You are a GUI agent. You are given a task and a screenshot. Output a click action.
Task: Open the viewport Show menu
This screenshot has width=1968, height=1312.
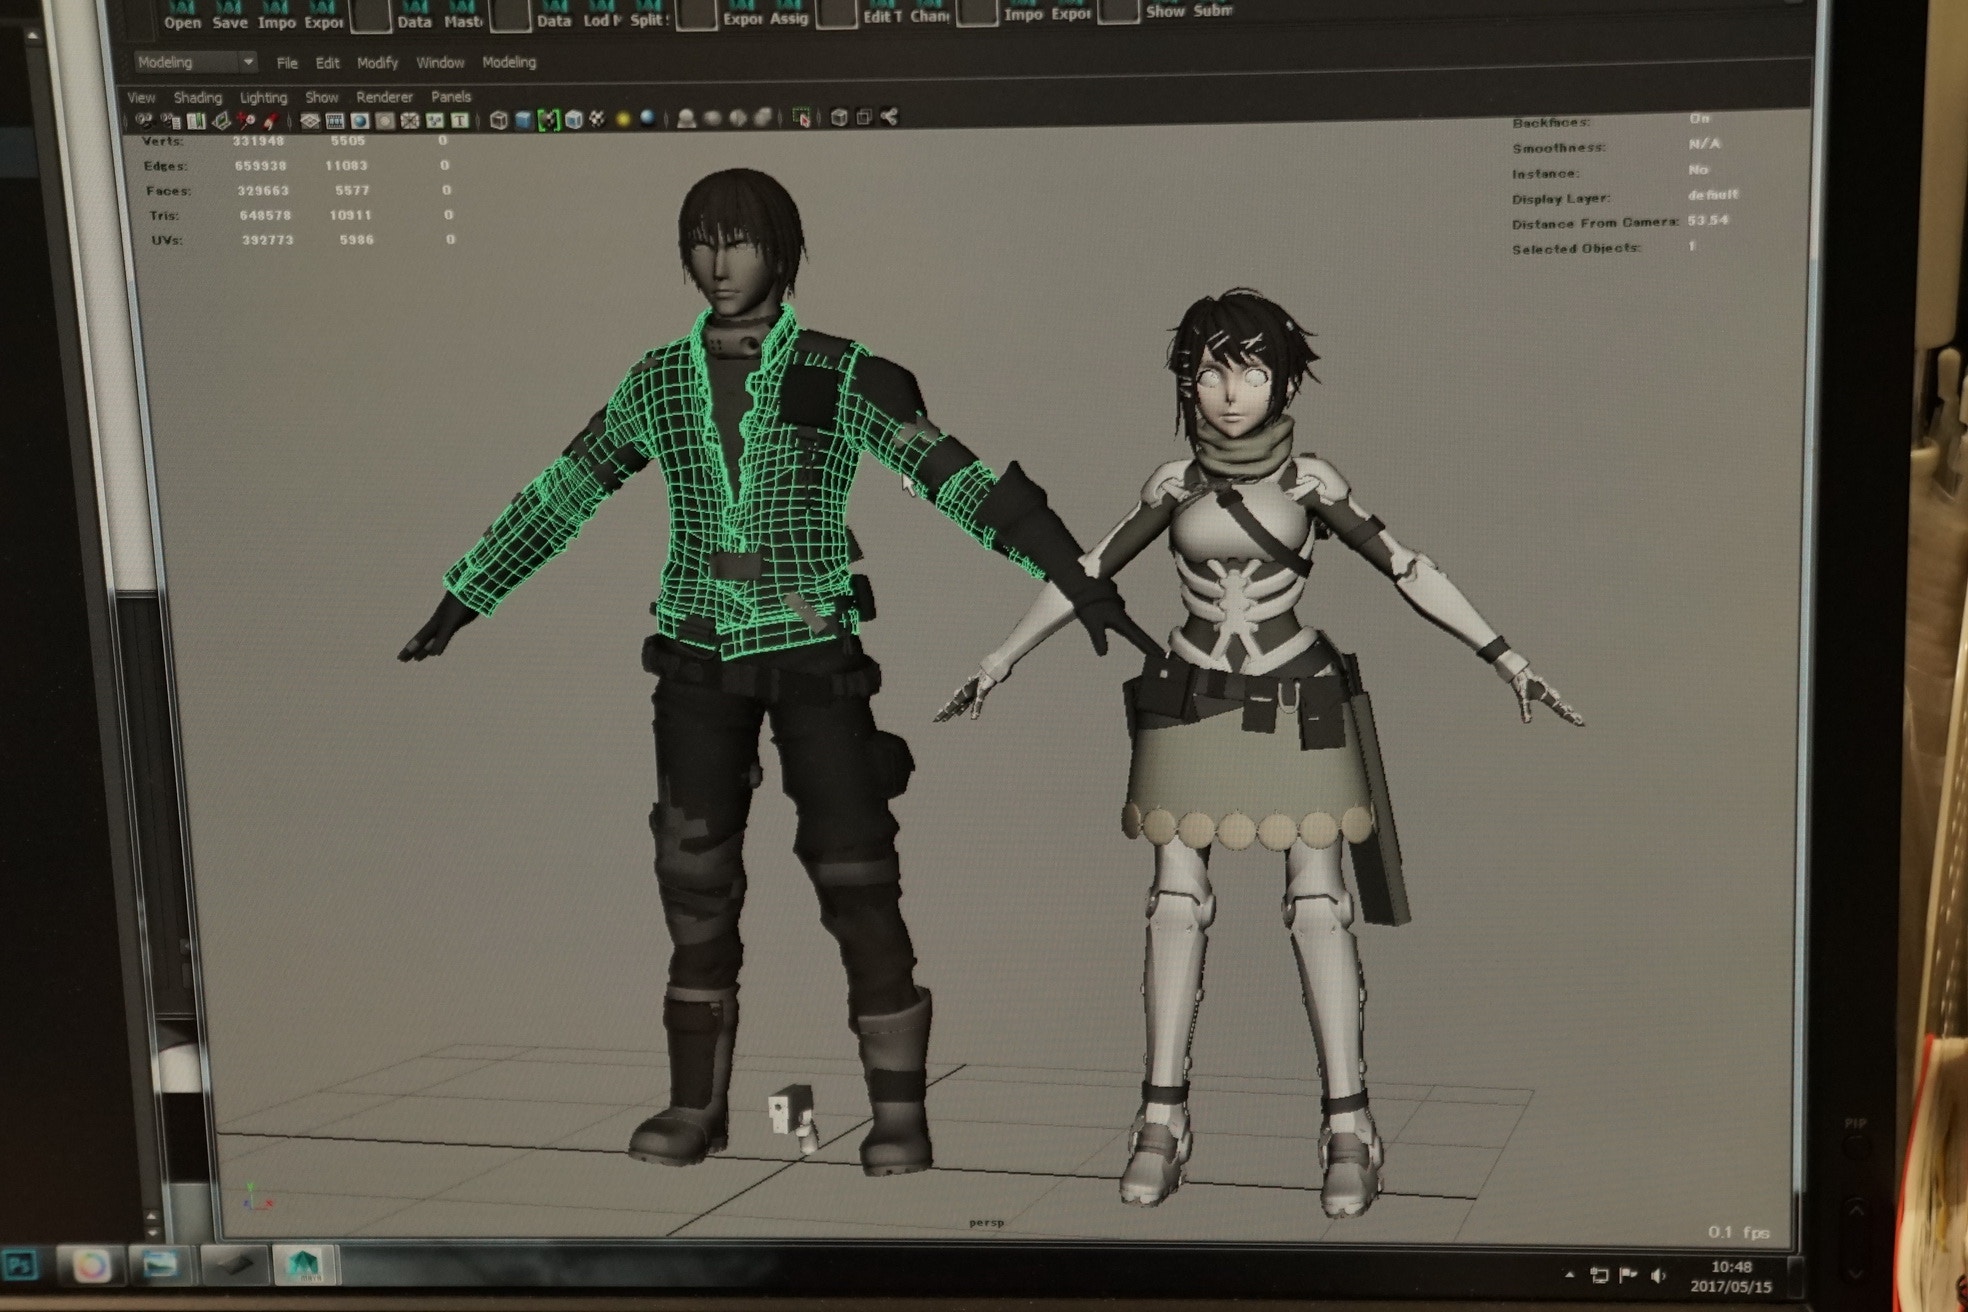coord(321,98)
